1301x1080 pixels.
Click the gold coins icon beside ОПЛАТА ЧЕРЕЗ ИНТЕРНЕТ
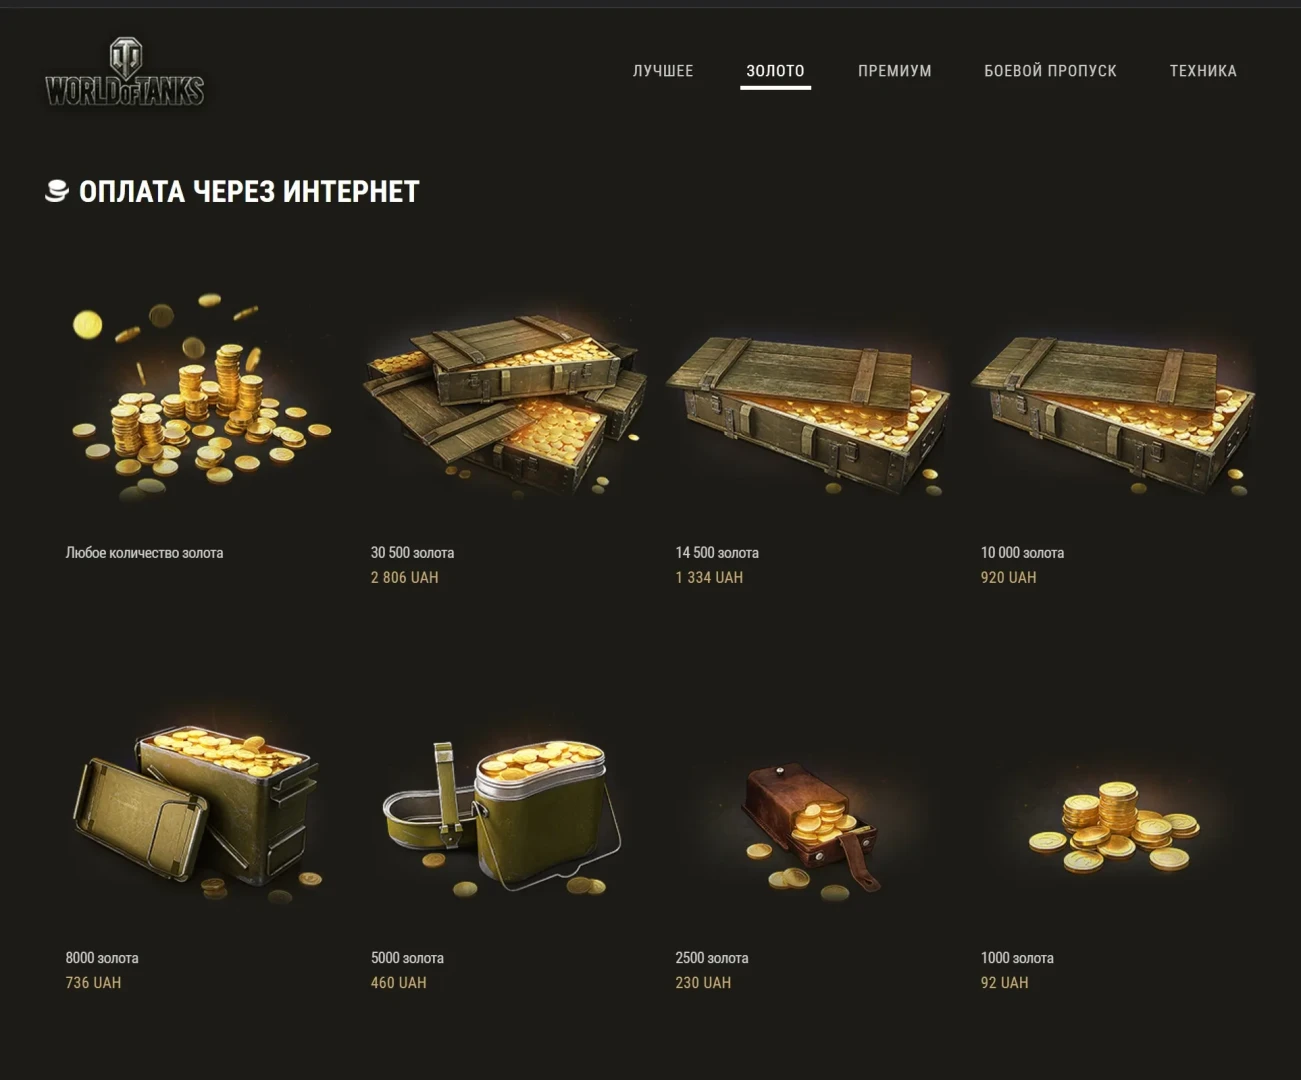point(57,191)
